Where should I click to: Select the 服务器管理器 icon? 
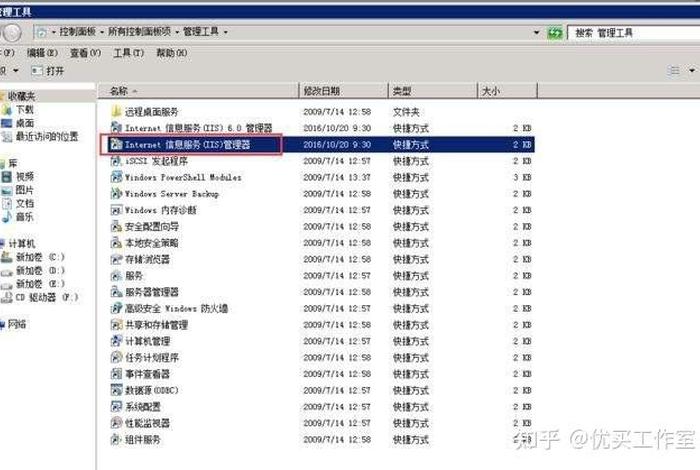click(x=116, y=292)
